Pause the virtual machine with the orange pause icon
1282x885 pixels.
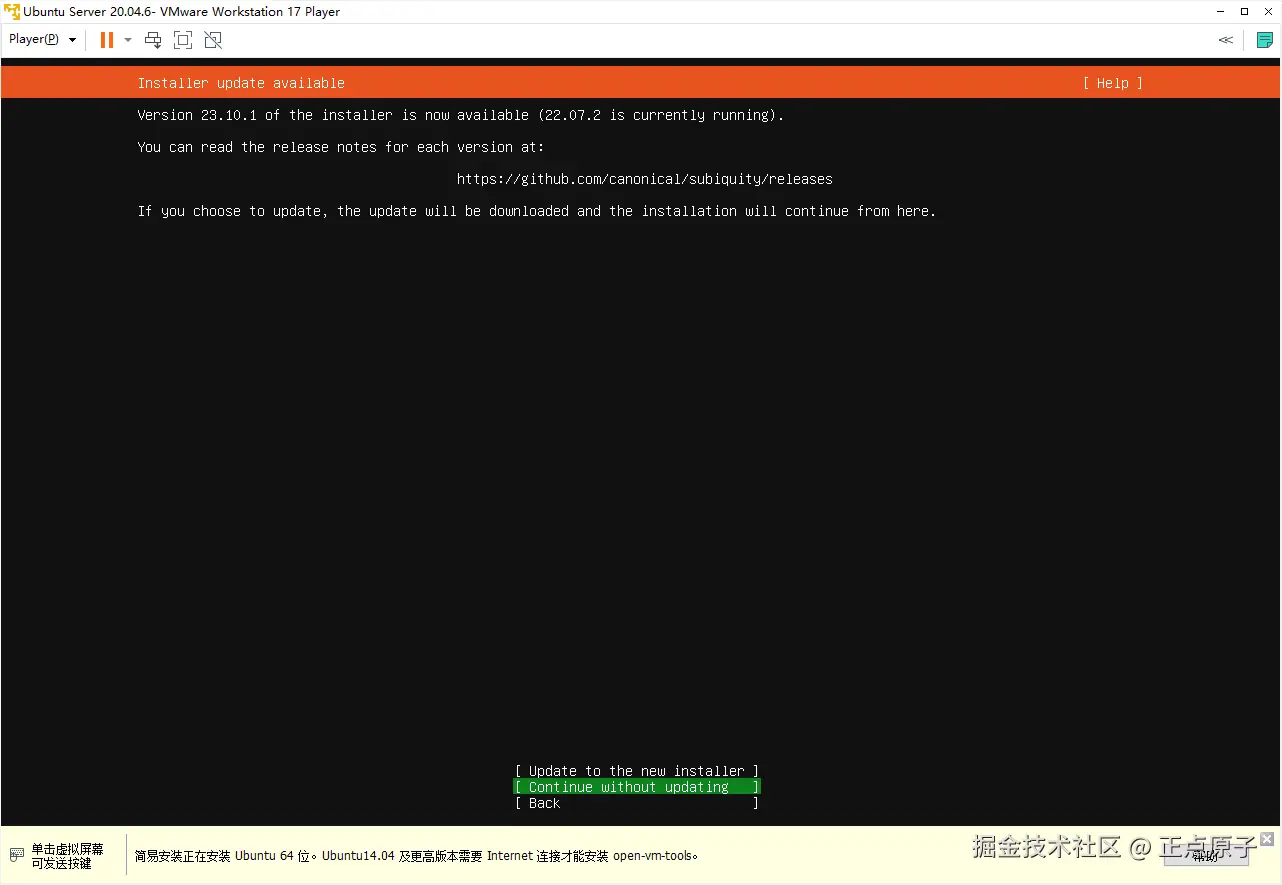click(106, 40)
